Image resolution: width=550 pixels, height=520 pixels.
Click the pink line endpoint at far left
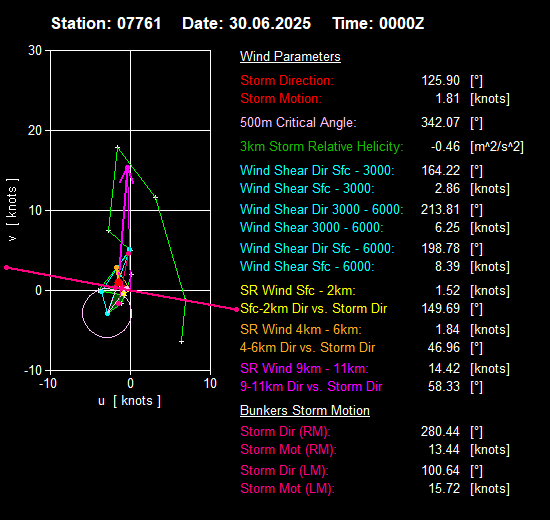6,268
